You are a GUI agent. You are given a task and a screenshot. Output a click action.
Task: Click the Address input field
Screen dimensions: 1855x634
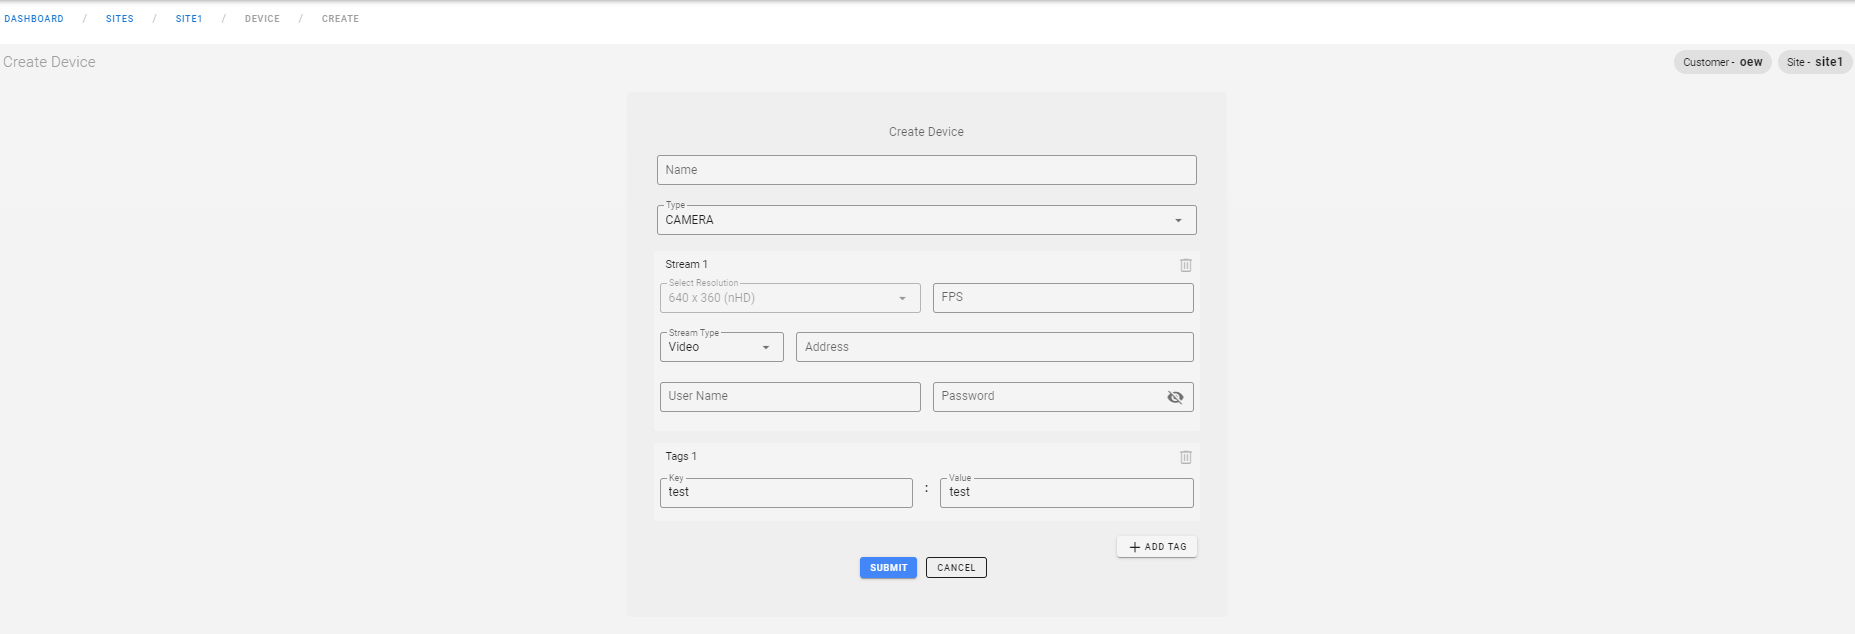[994, 347]
